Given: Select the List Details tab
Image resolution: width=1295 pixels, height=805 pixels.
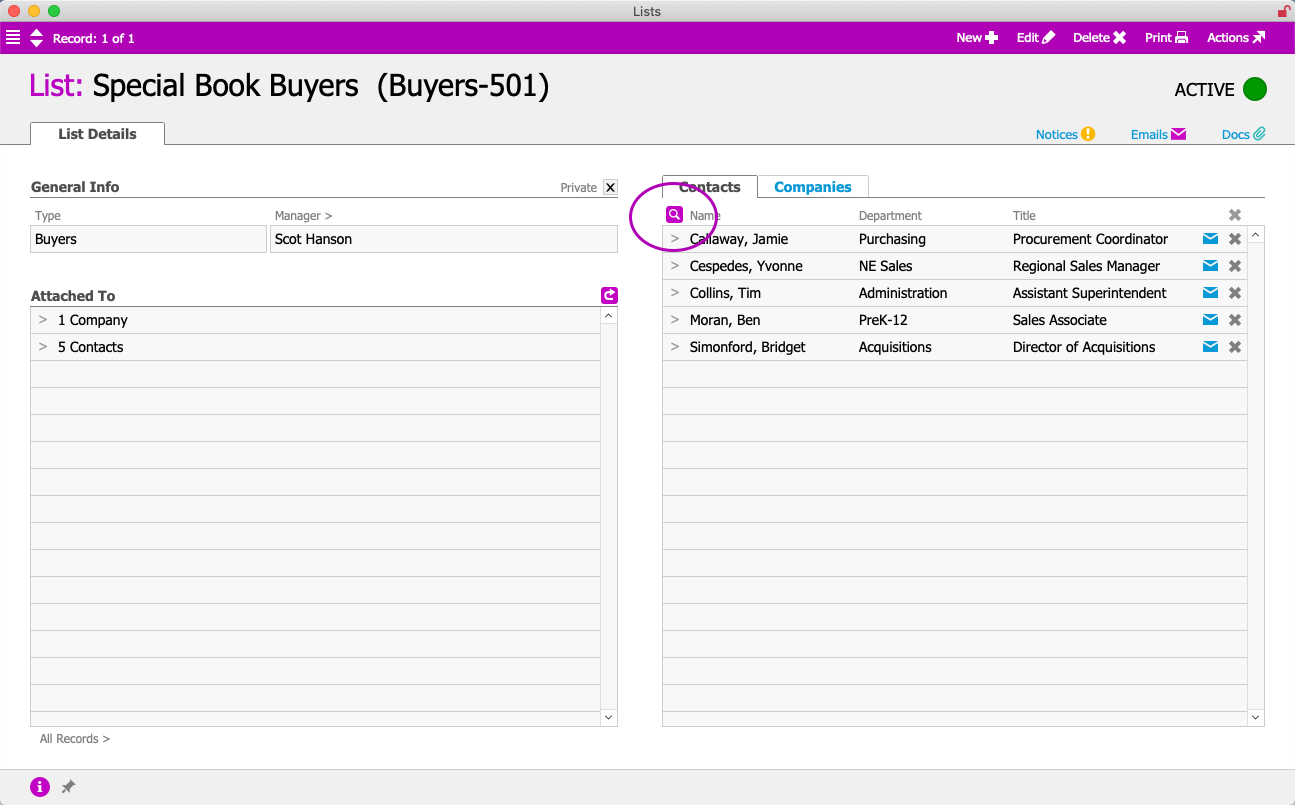Looking at the screenshot, I should click(x=97, y=134).
